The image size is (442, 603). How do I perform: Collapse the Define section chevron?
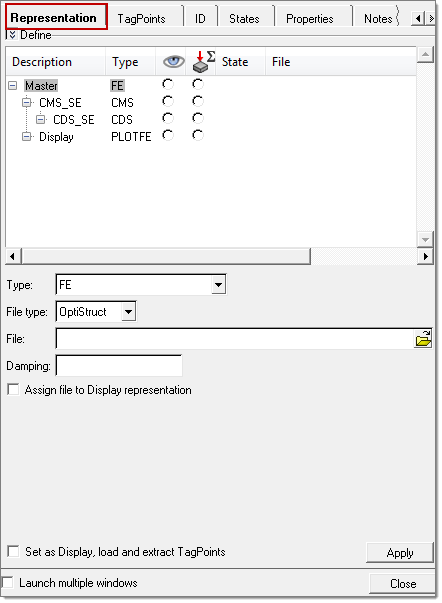pos(12,35)
